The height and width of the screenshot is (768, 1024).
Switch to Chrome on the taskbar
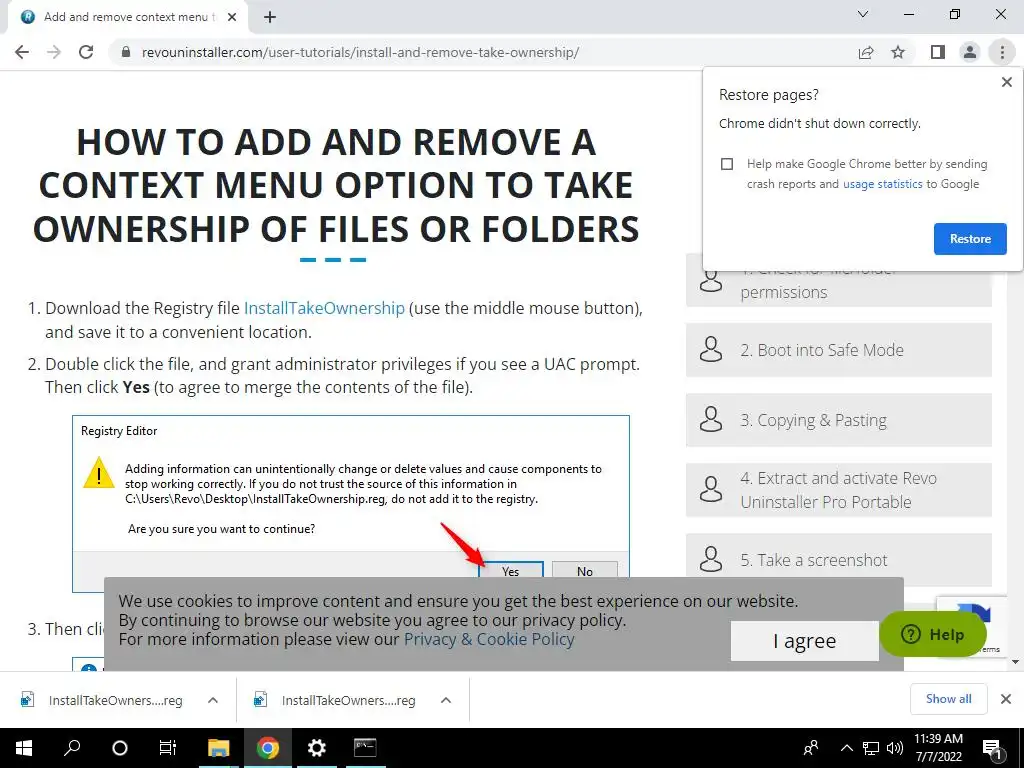pos(267,748)
